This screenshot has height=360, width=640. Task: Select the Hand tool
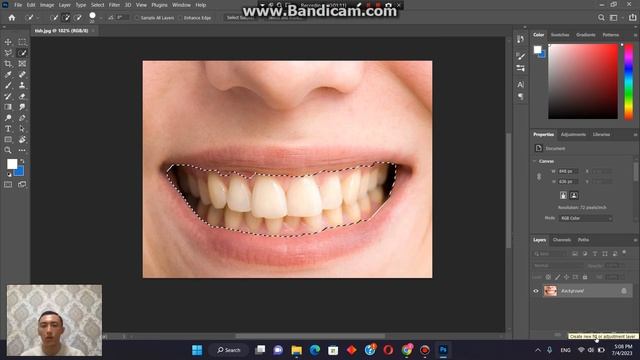pos(22,140)
